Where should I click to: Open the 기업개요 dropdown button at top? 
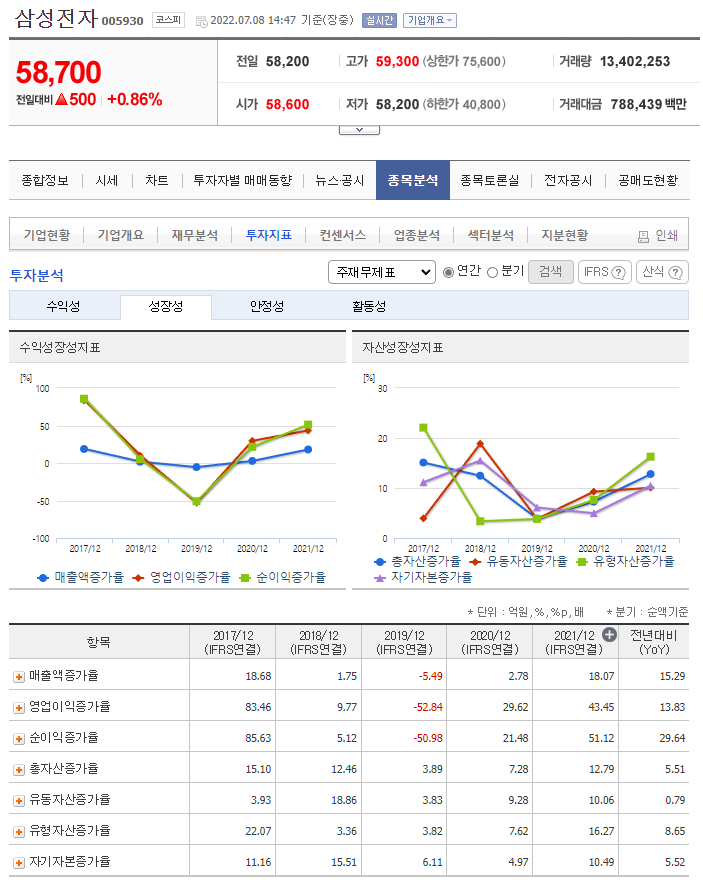pos(430,20)
